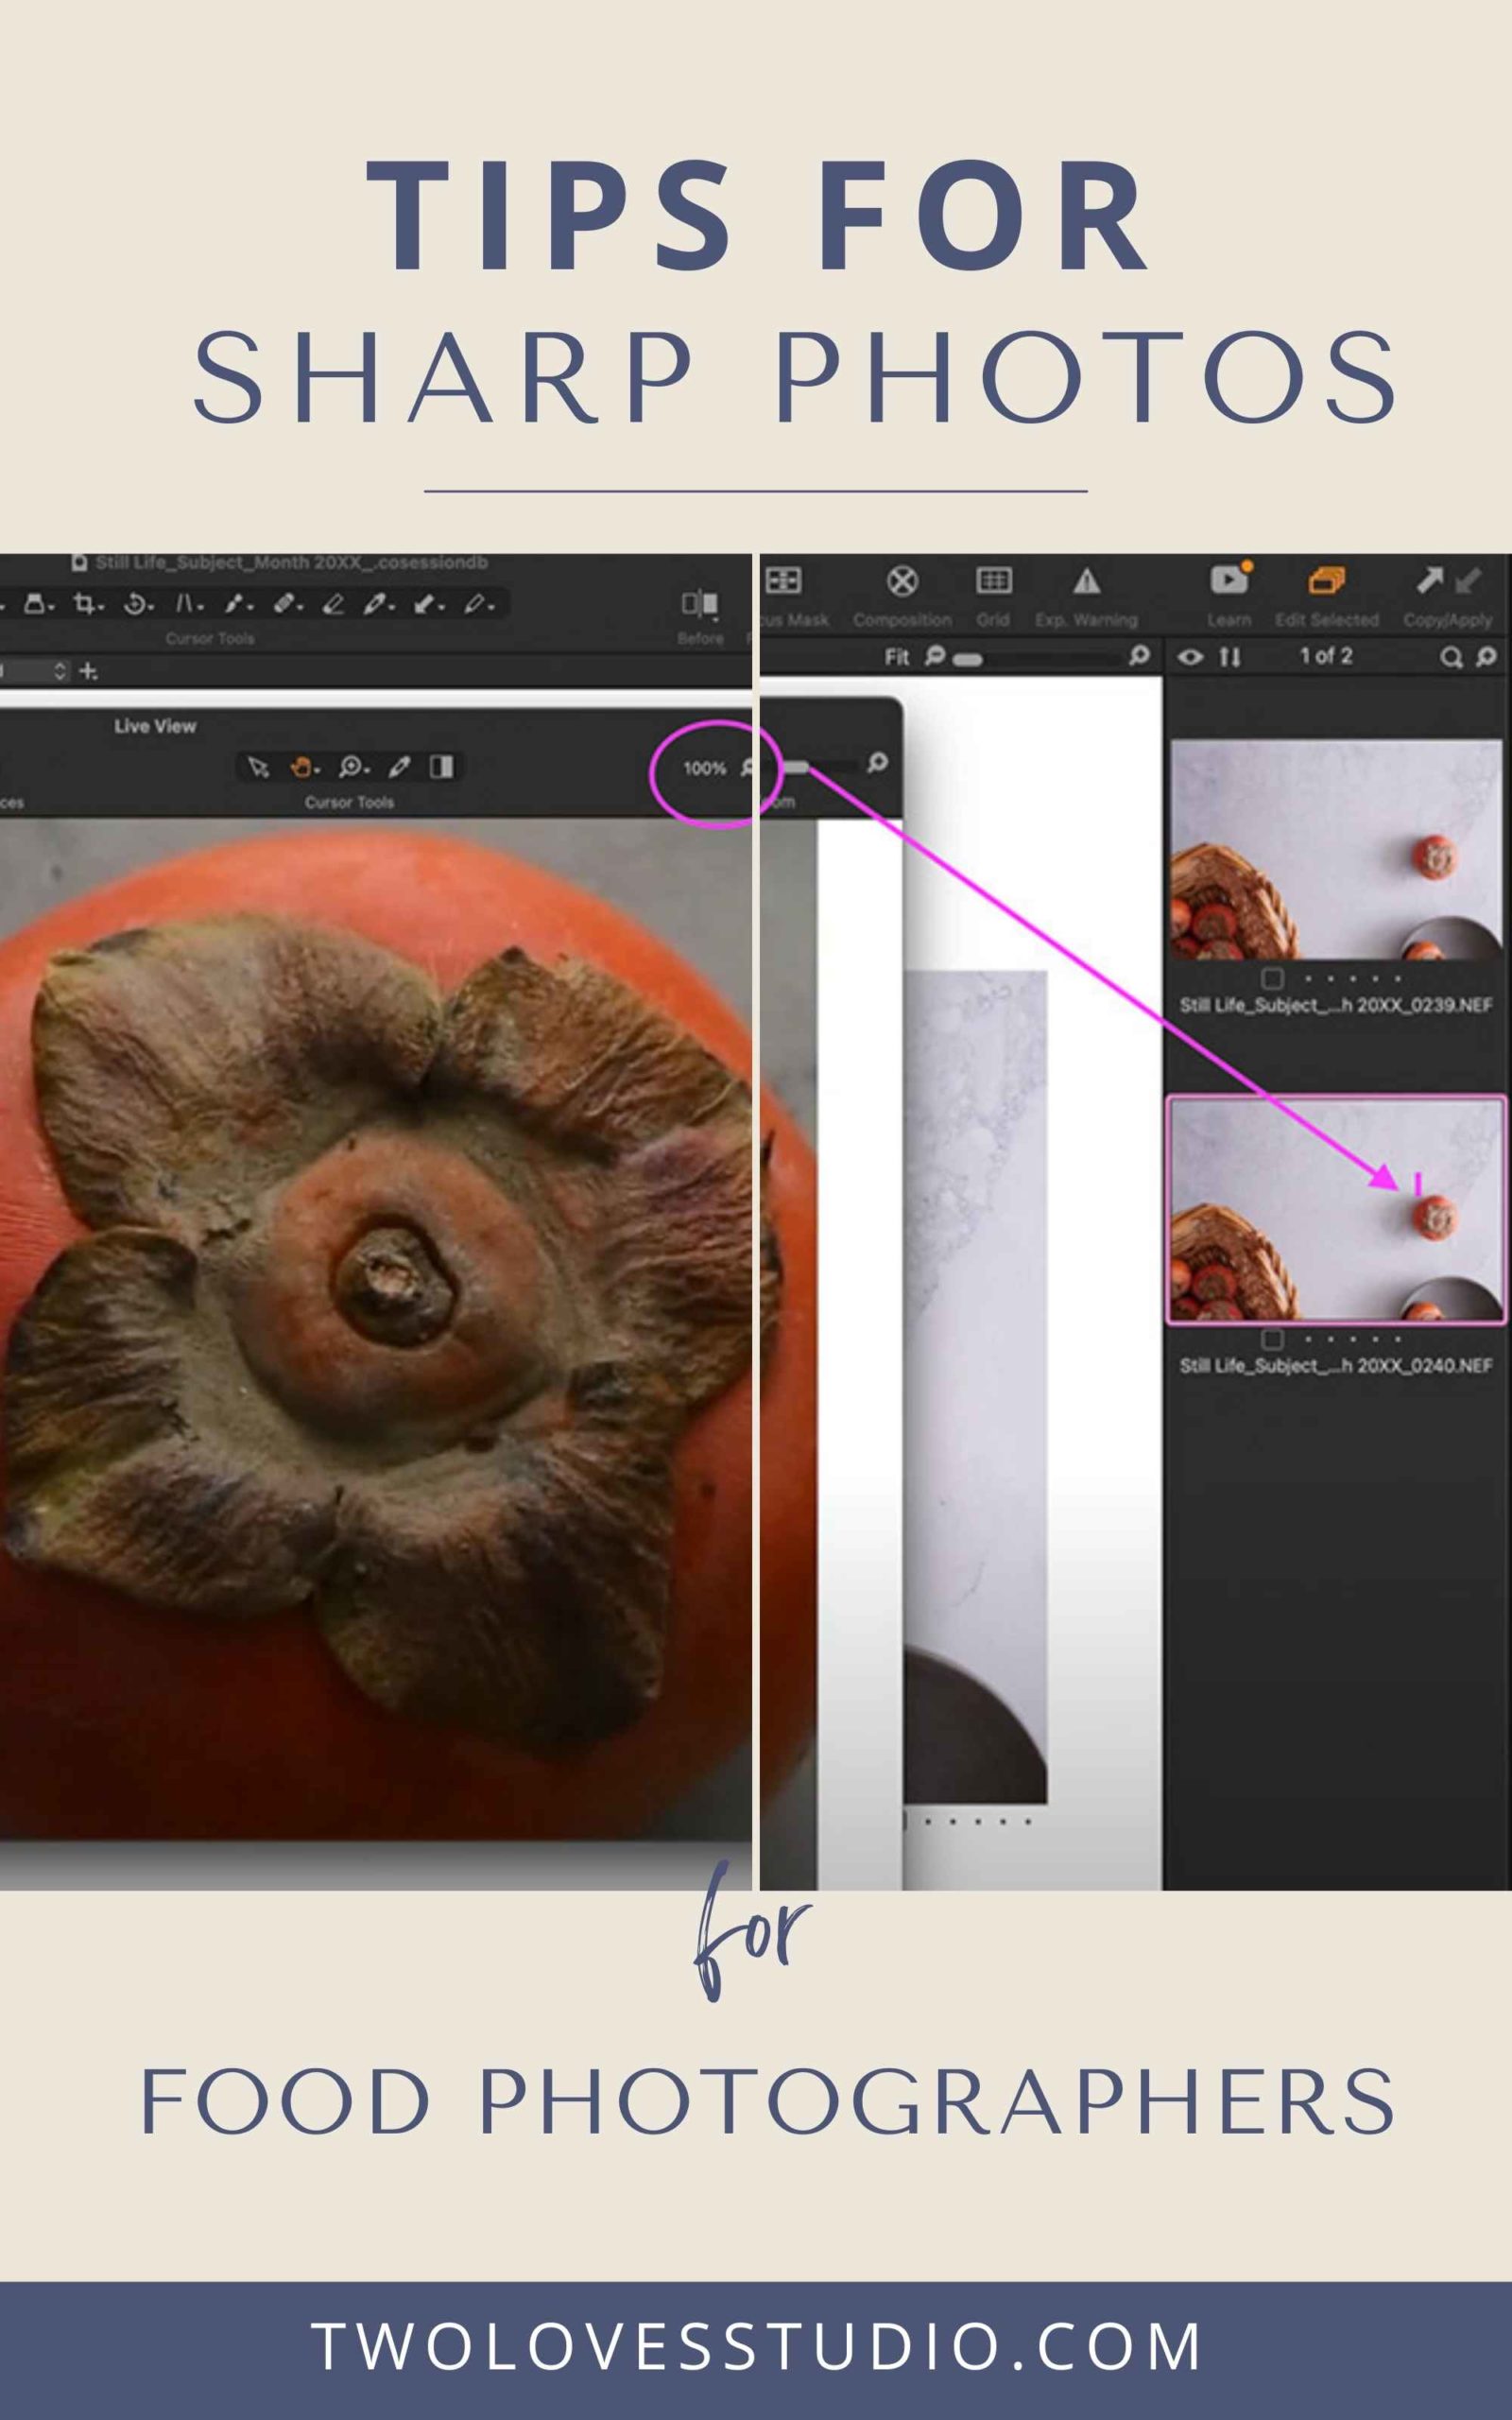Toggle the browser eye visibility icon
Image resolution: width=1512 pixels, height=2420 pixels.
click(1190, 657)
